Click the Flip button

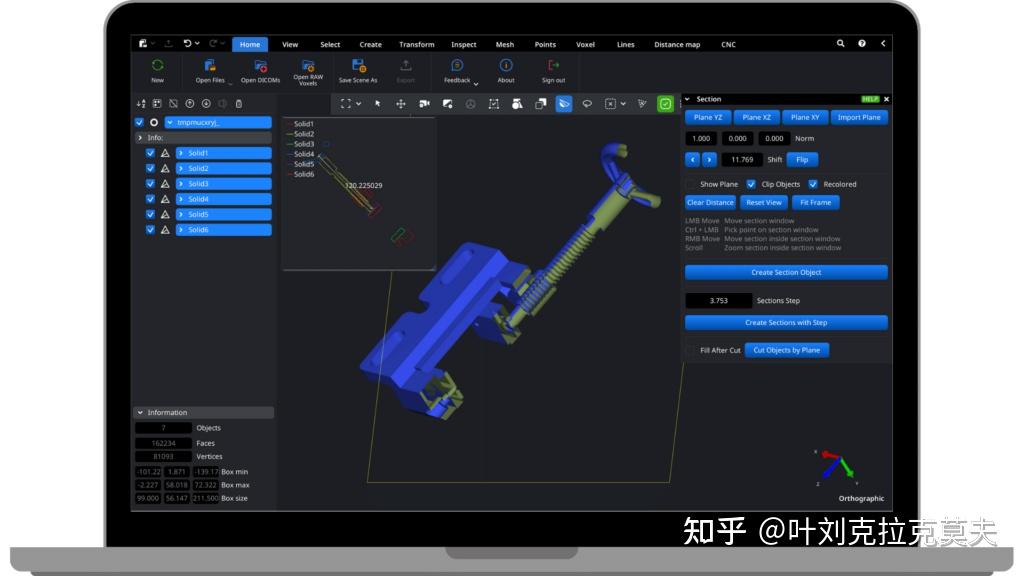coord(802,159)
